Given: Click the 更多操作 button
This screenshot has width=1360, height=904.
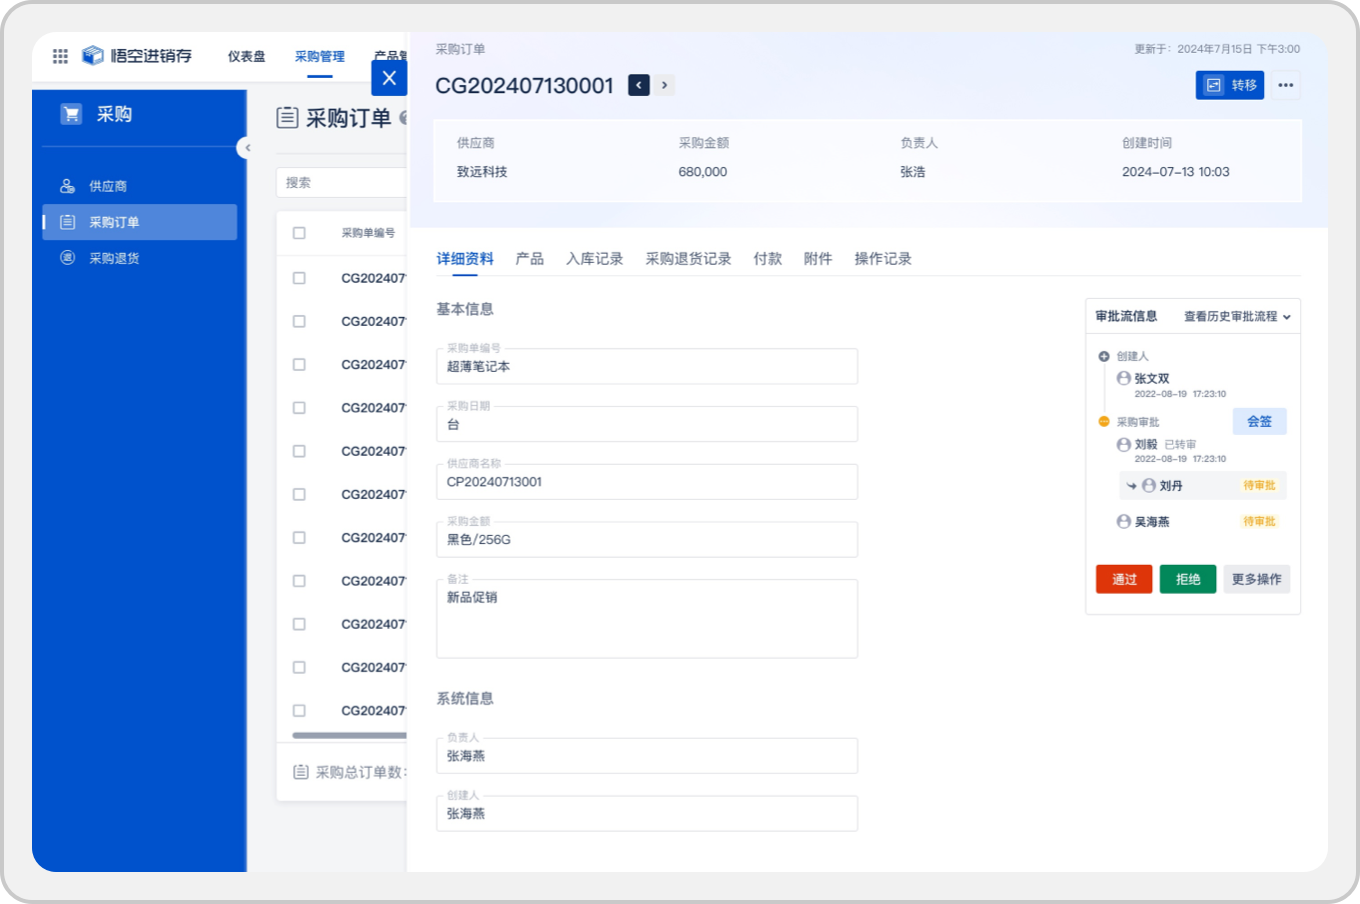Looking at the screenshot, I should [1257, 579].
